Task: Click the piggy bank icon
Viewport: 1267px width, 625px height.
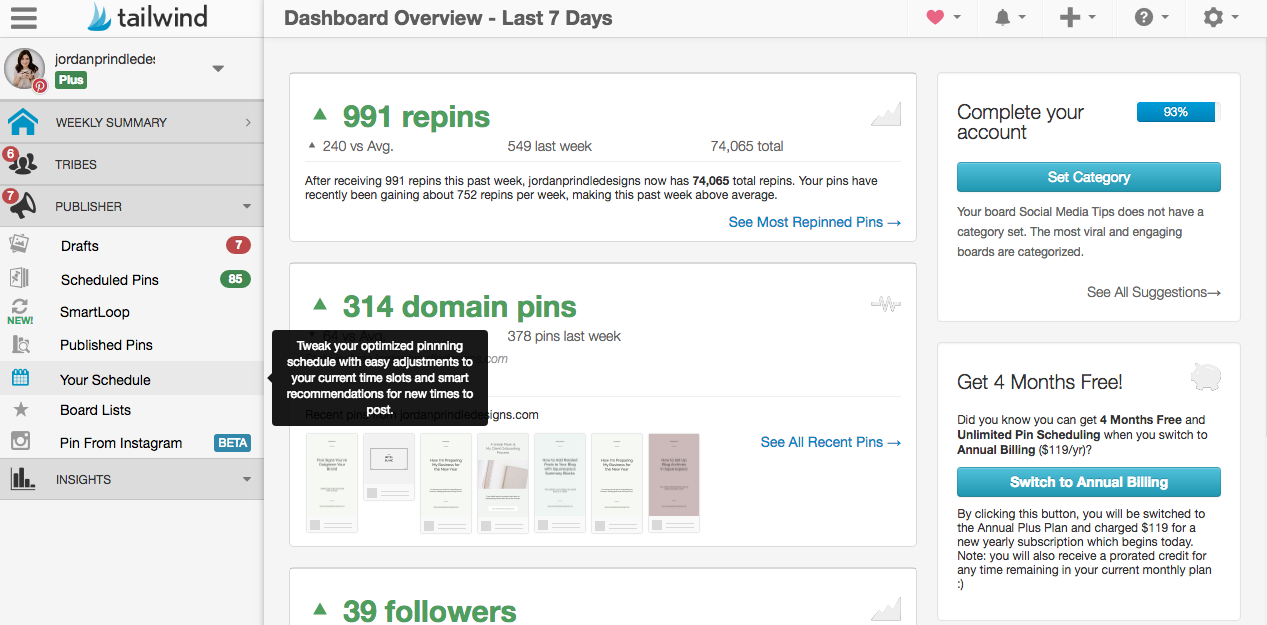Action: [x=1206, y=377]
